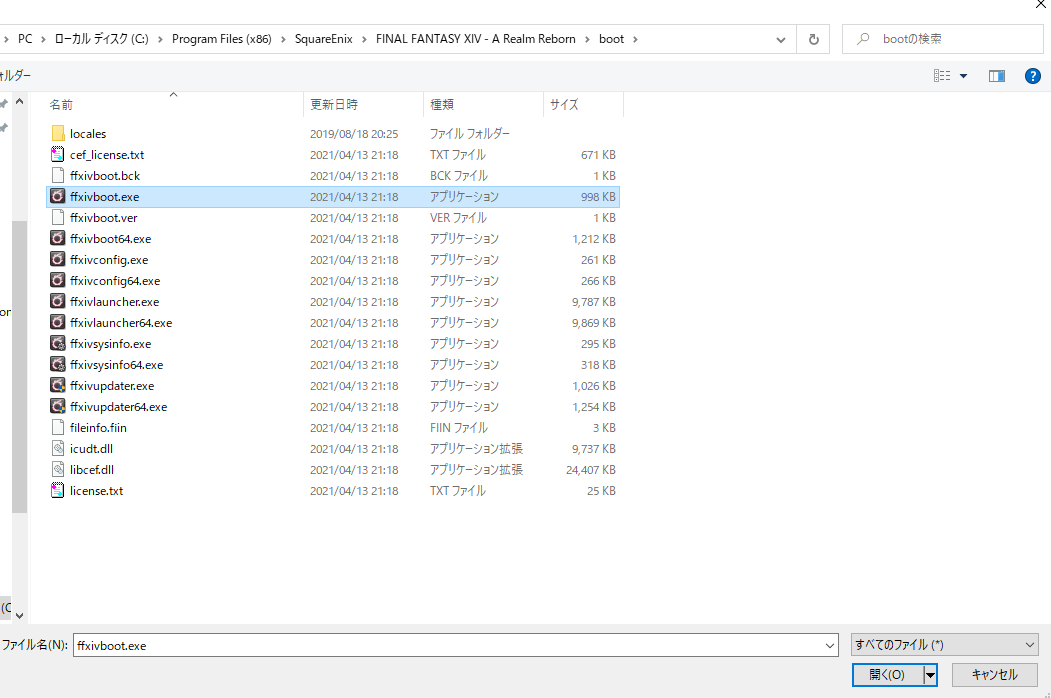Screen dimensions: 1051x698
Task: Go to the SquareEnix breadcrumb folder
Action: pos(324,39)
